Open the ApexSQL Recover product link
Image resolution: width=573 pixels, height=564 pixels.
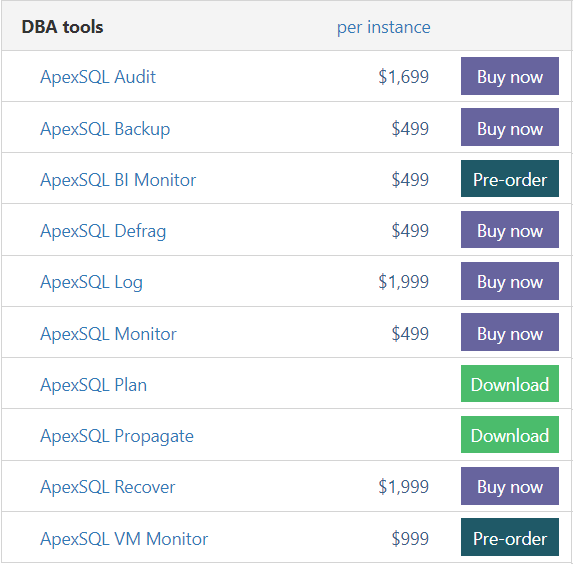click(x=108, y=487)
